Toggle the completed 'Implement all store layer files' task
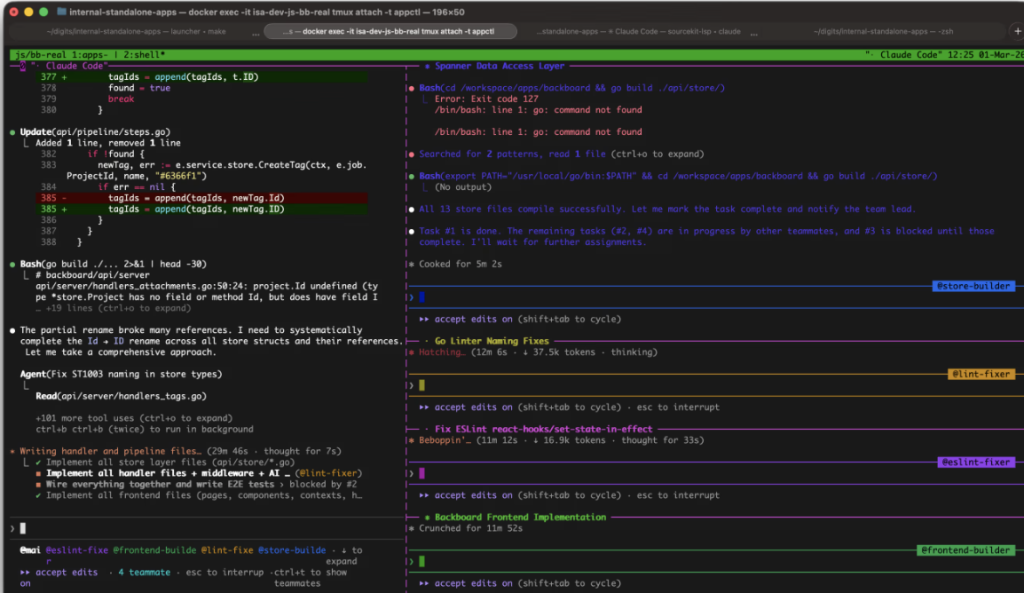This screenshot has width=1024, height=593. [38, 462]
